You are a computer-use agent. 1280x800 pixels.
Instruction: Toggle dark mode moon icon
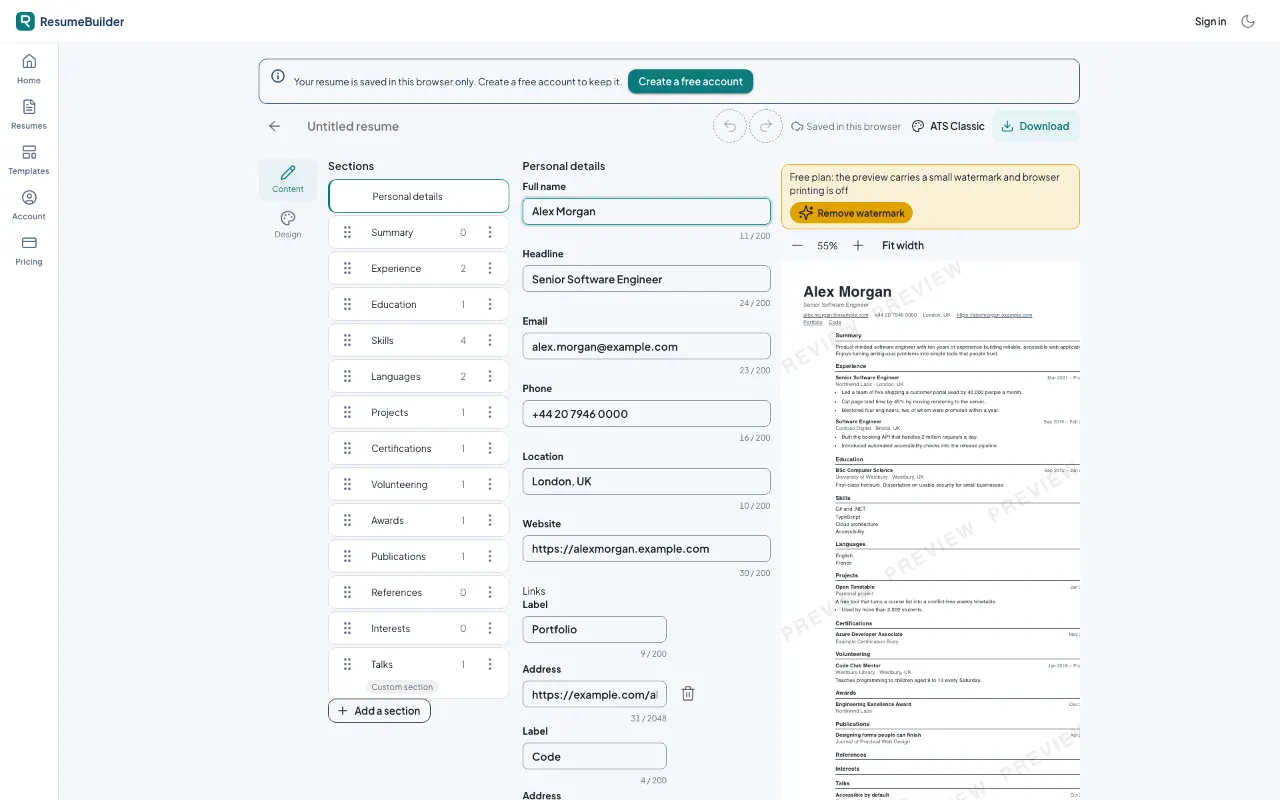coord(1248,21)
